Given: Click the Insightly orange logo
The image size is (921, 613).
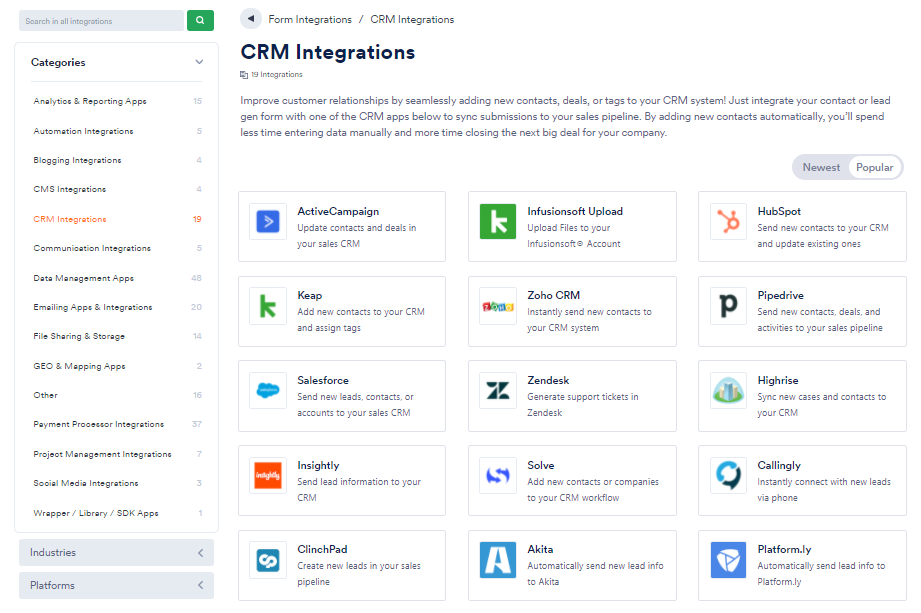Looking at the screenshot, I should click(268, 476).
